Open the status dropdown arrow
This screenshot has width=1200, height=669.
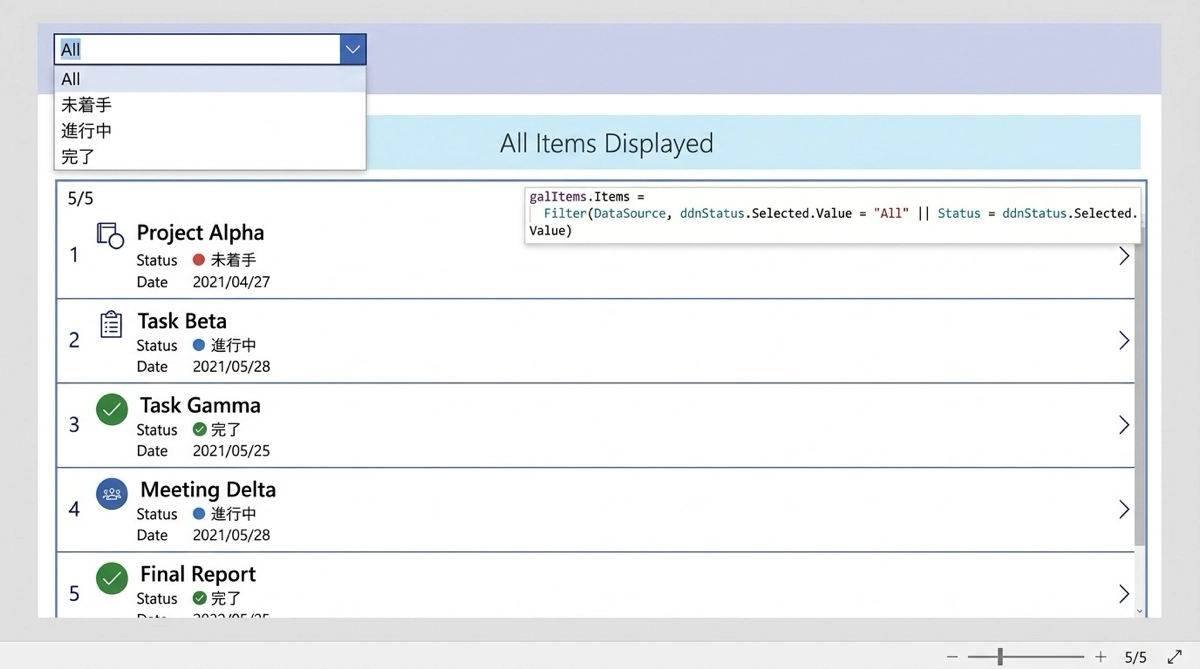(x=352, y=49)
